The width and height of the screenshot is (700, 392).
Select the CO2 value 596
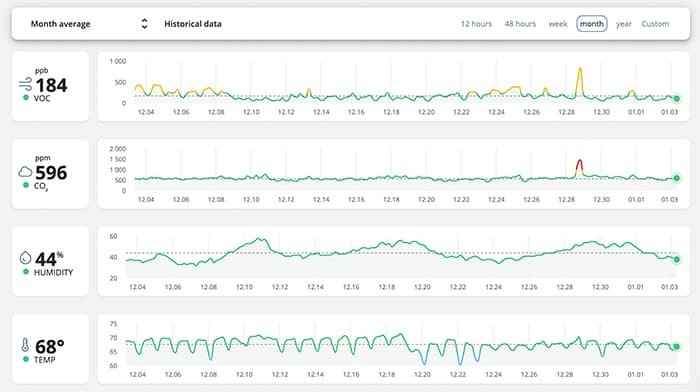(x=51, y=173)
